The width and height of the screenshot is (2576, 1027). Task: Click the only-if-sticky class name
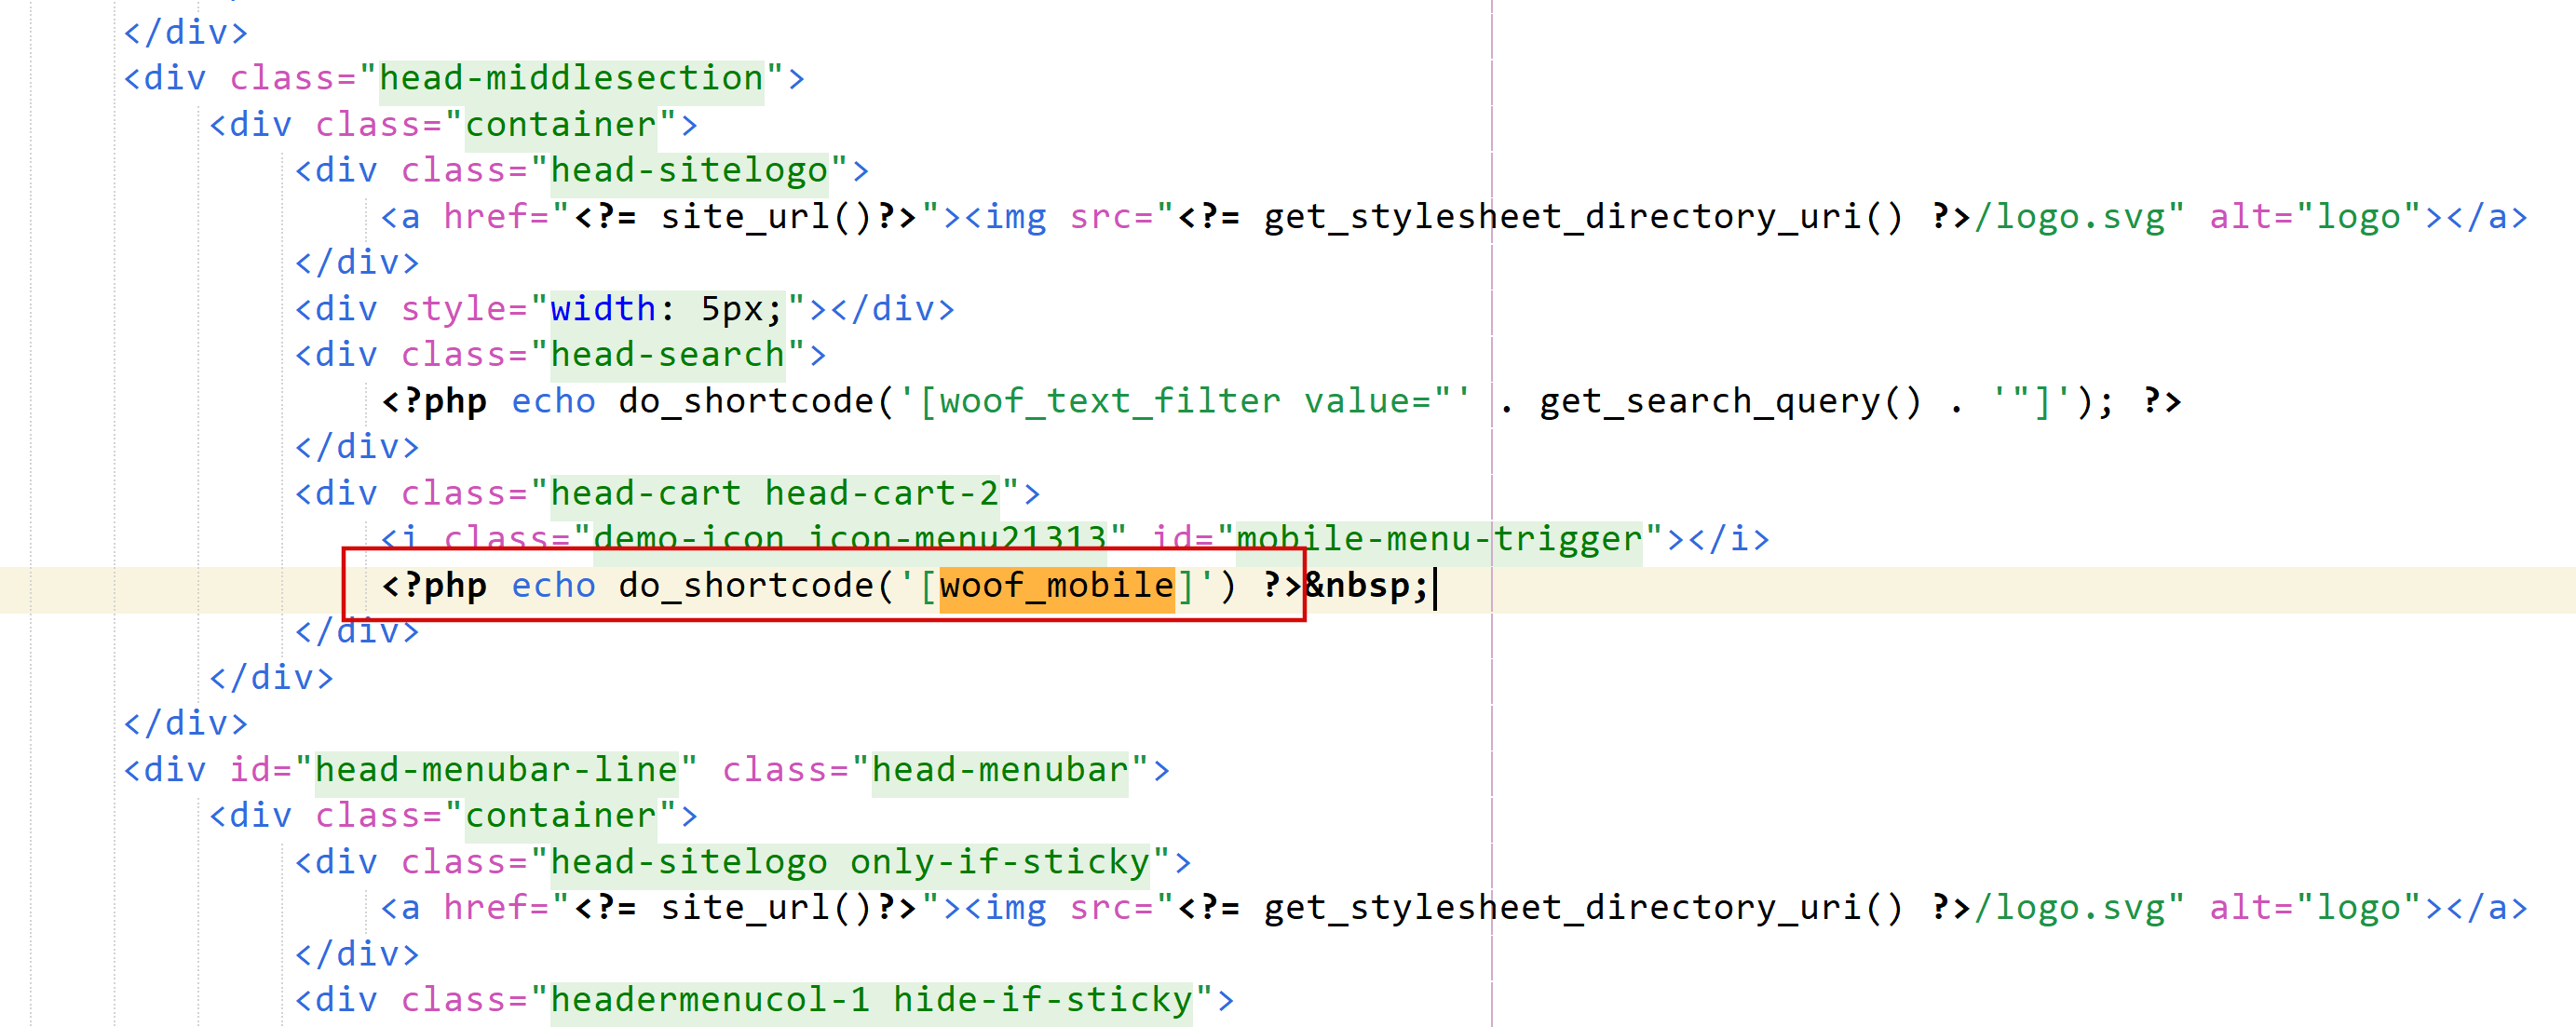1000,862
